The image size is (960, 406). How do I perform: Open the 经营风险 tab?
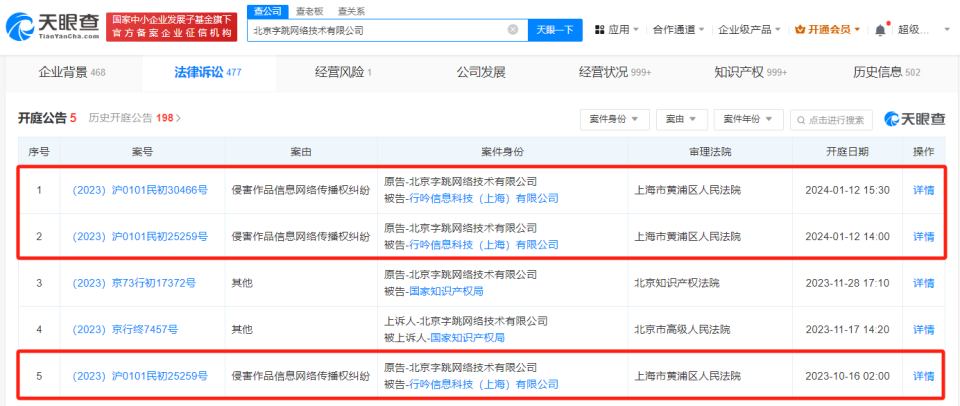click(343, 72)
